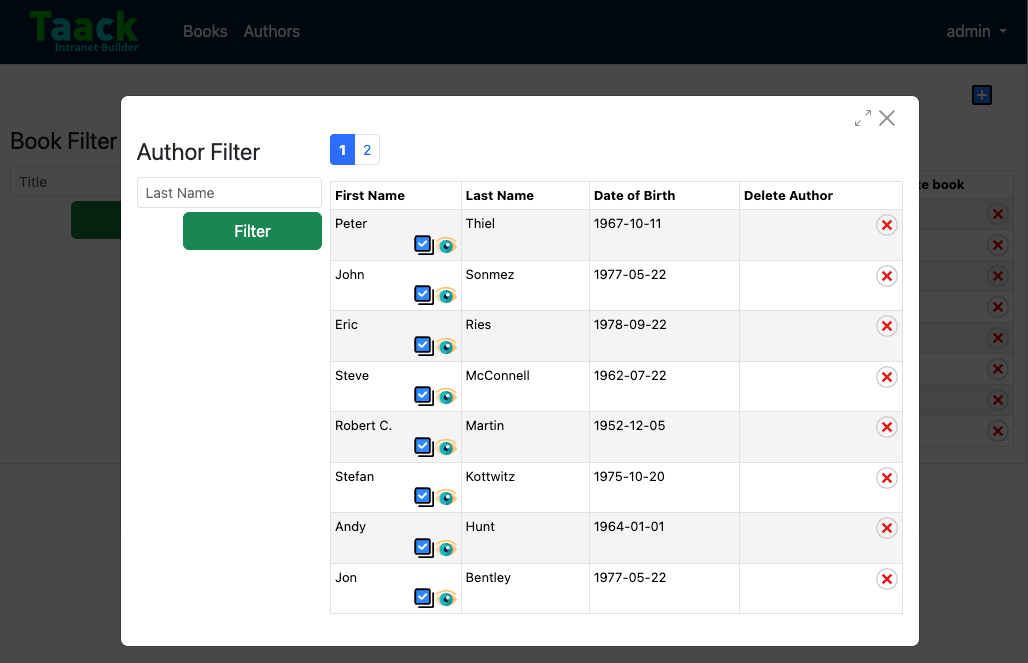Open the Books menu in the navbar
Viewport: 1028px width, 663px height.
pos(205,31)
